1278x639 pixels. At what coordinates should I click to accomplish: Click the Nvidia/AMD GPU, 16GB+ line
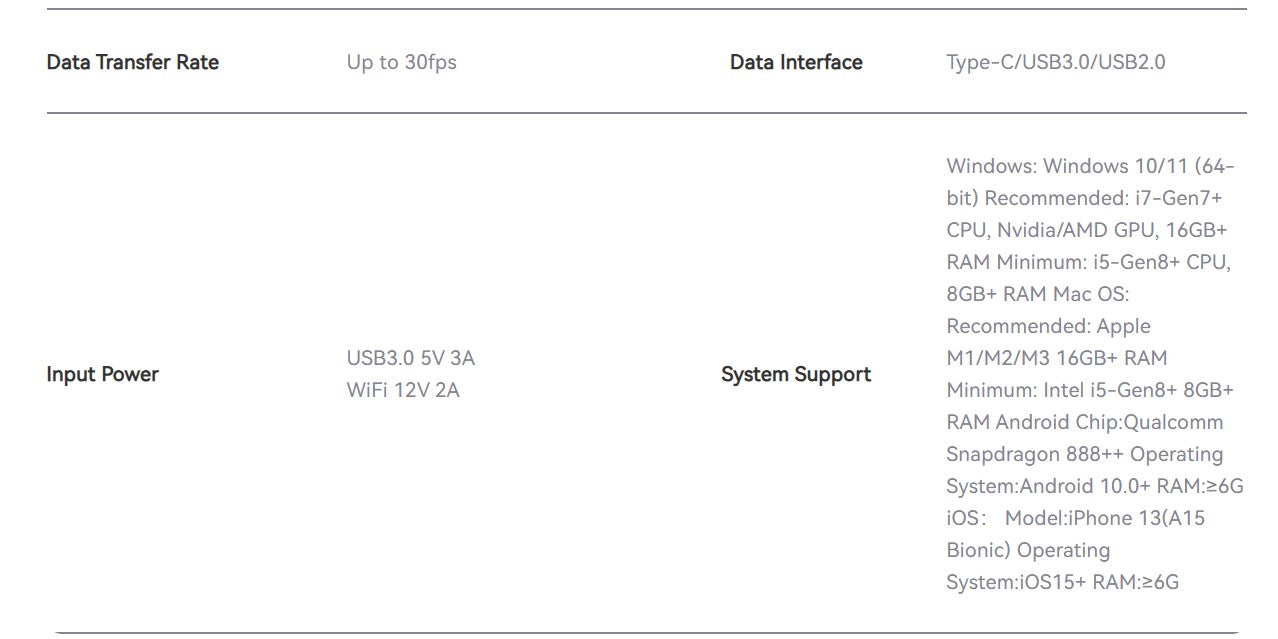tap(1086, 230)
